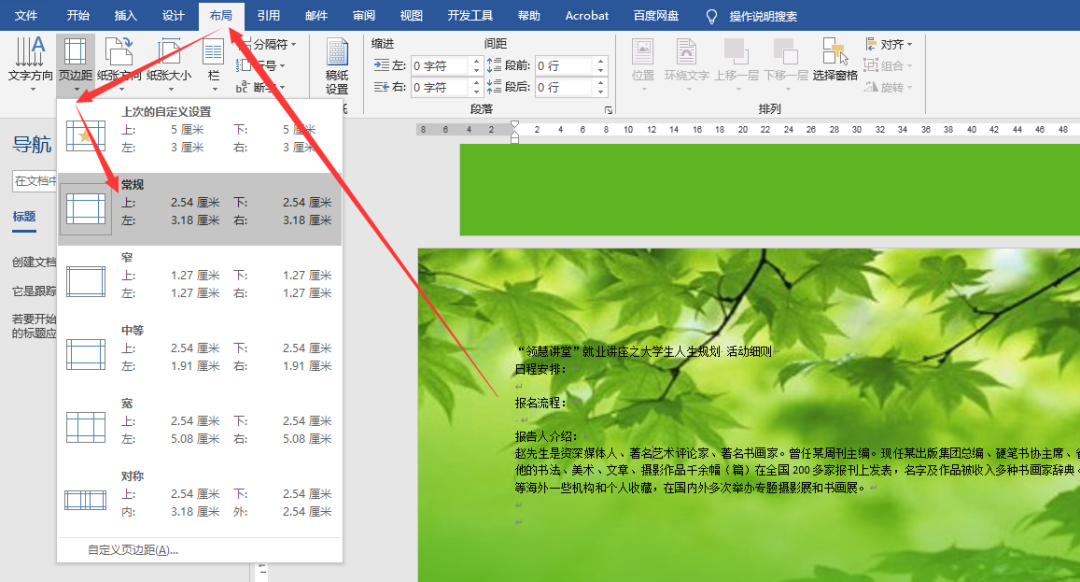Screen dimensions: 1080x582
Task: Click the 缩进 左 left indent field
Action: [440, 65]
